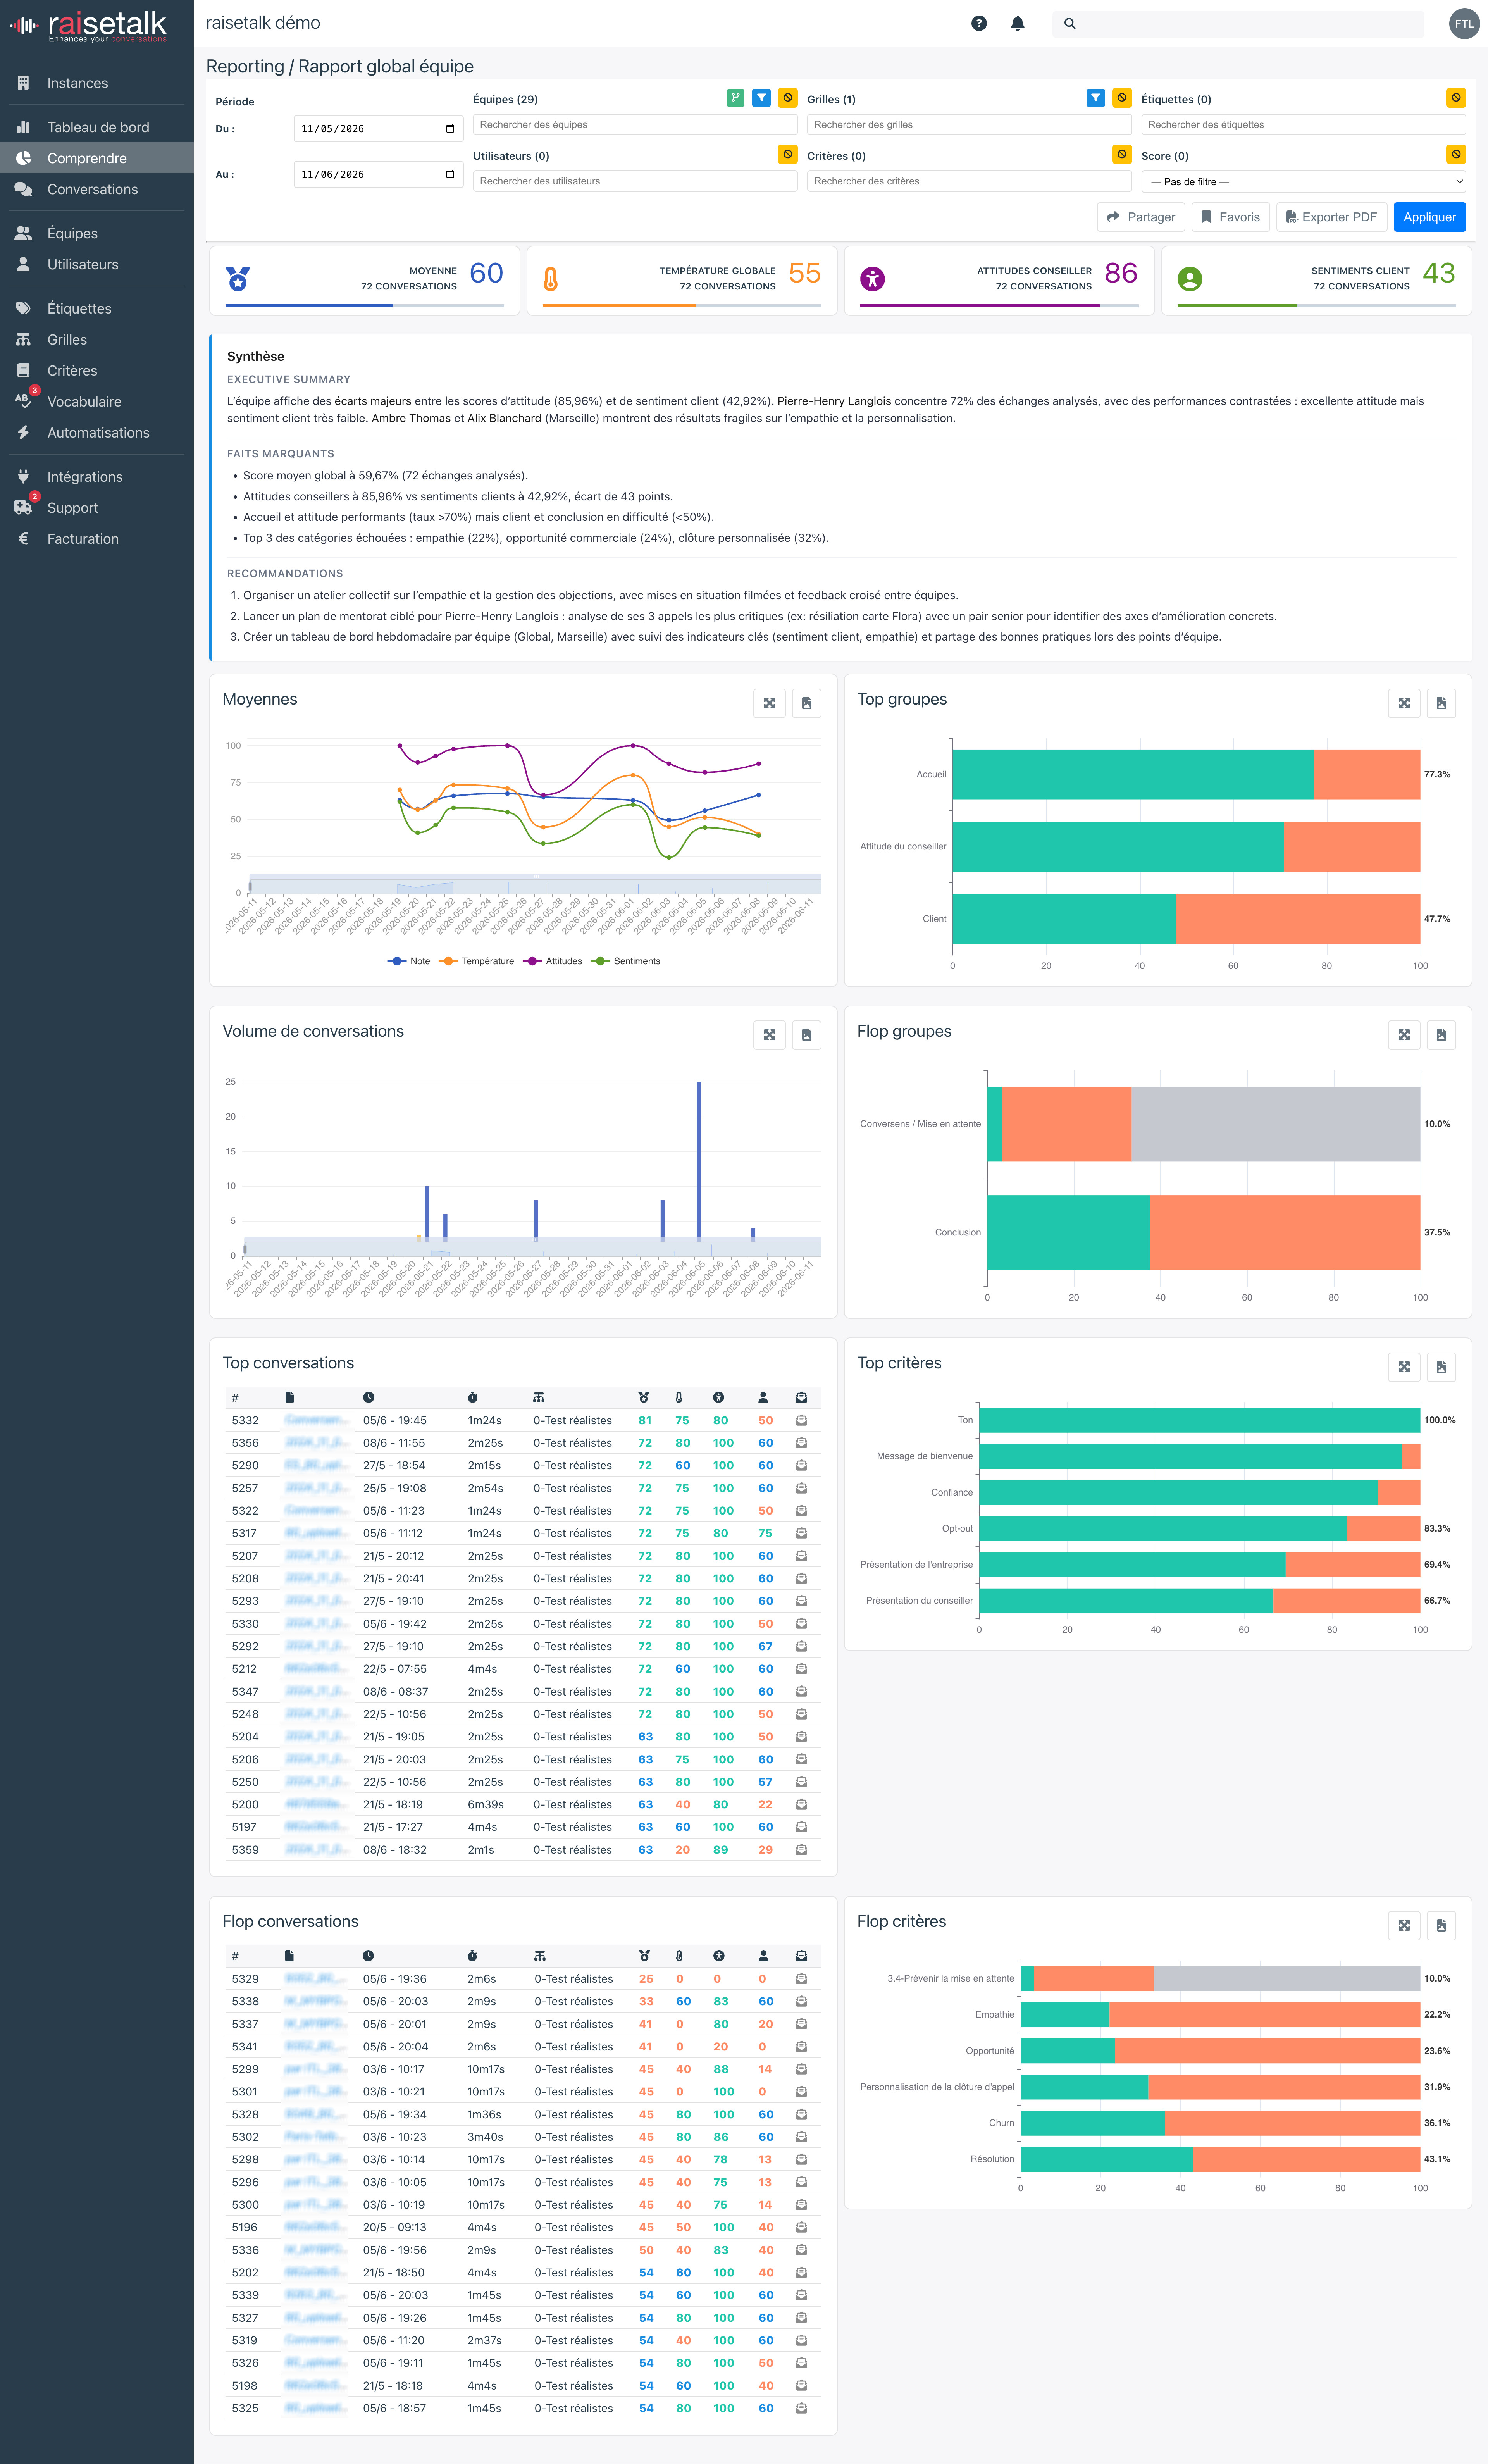
Task: Clear the Étiquettes filter with yellow icon
Action: (1456, 98)
